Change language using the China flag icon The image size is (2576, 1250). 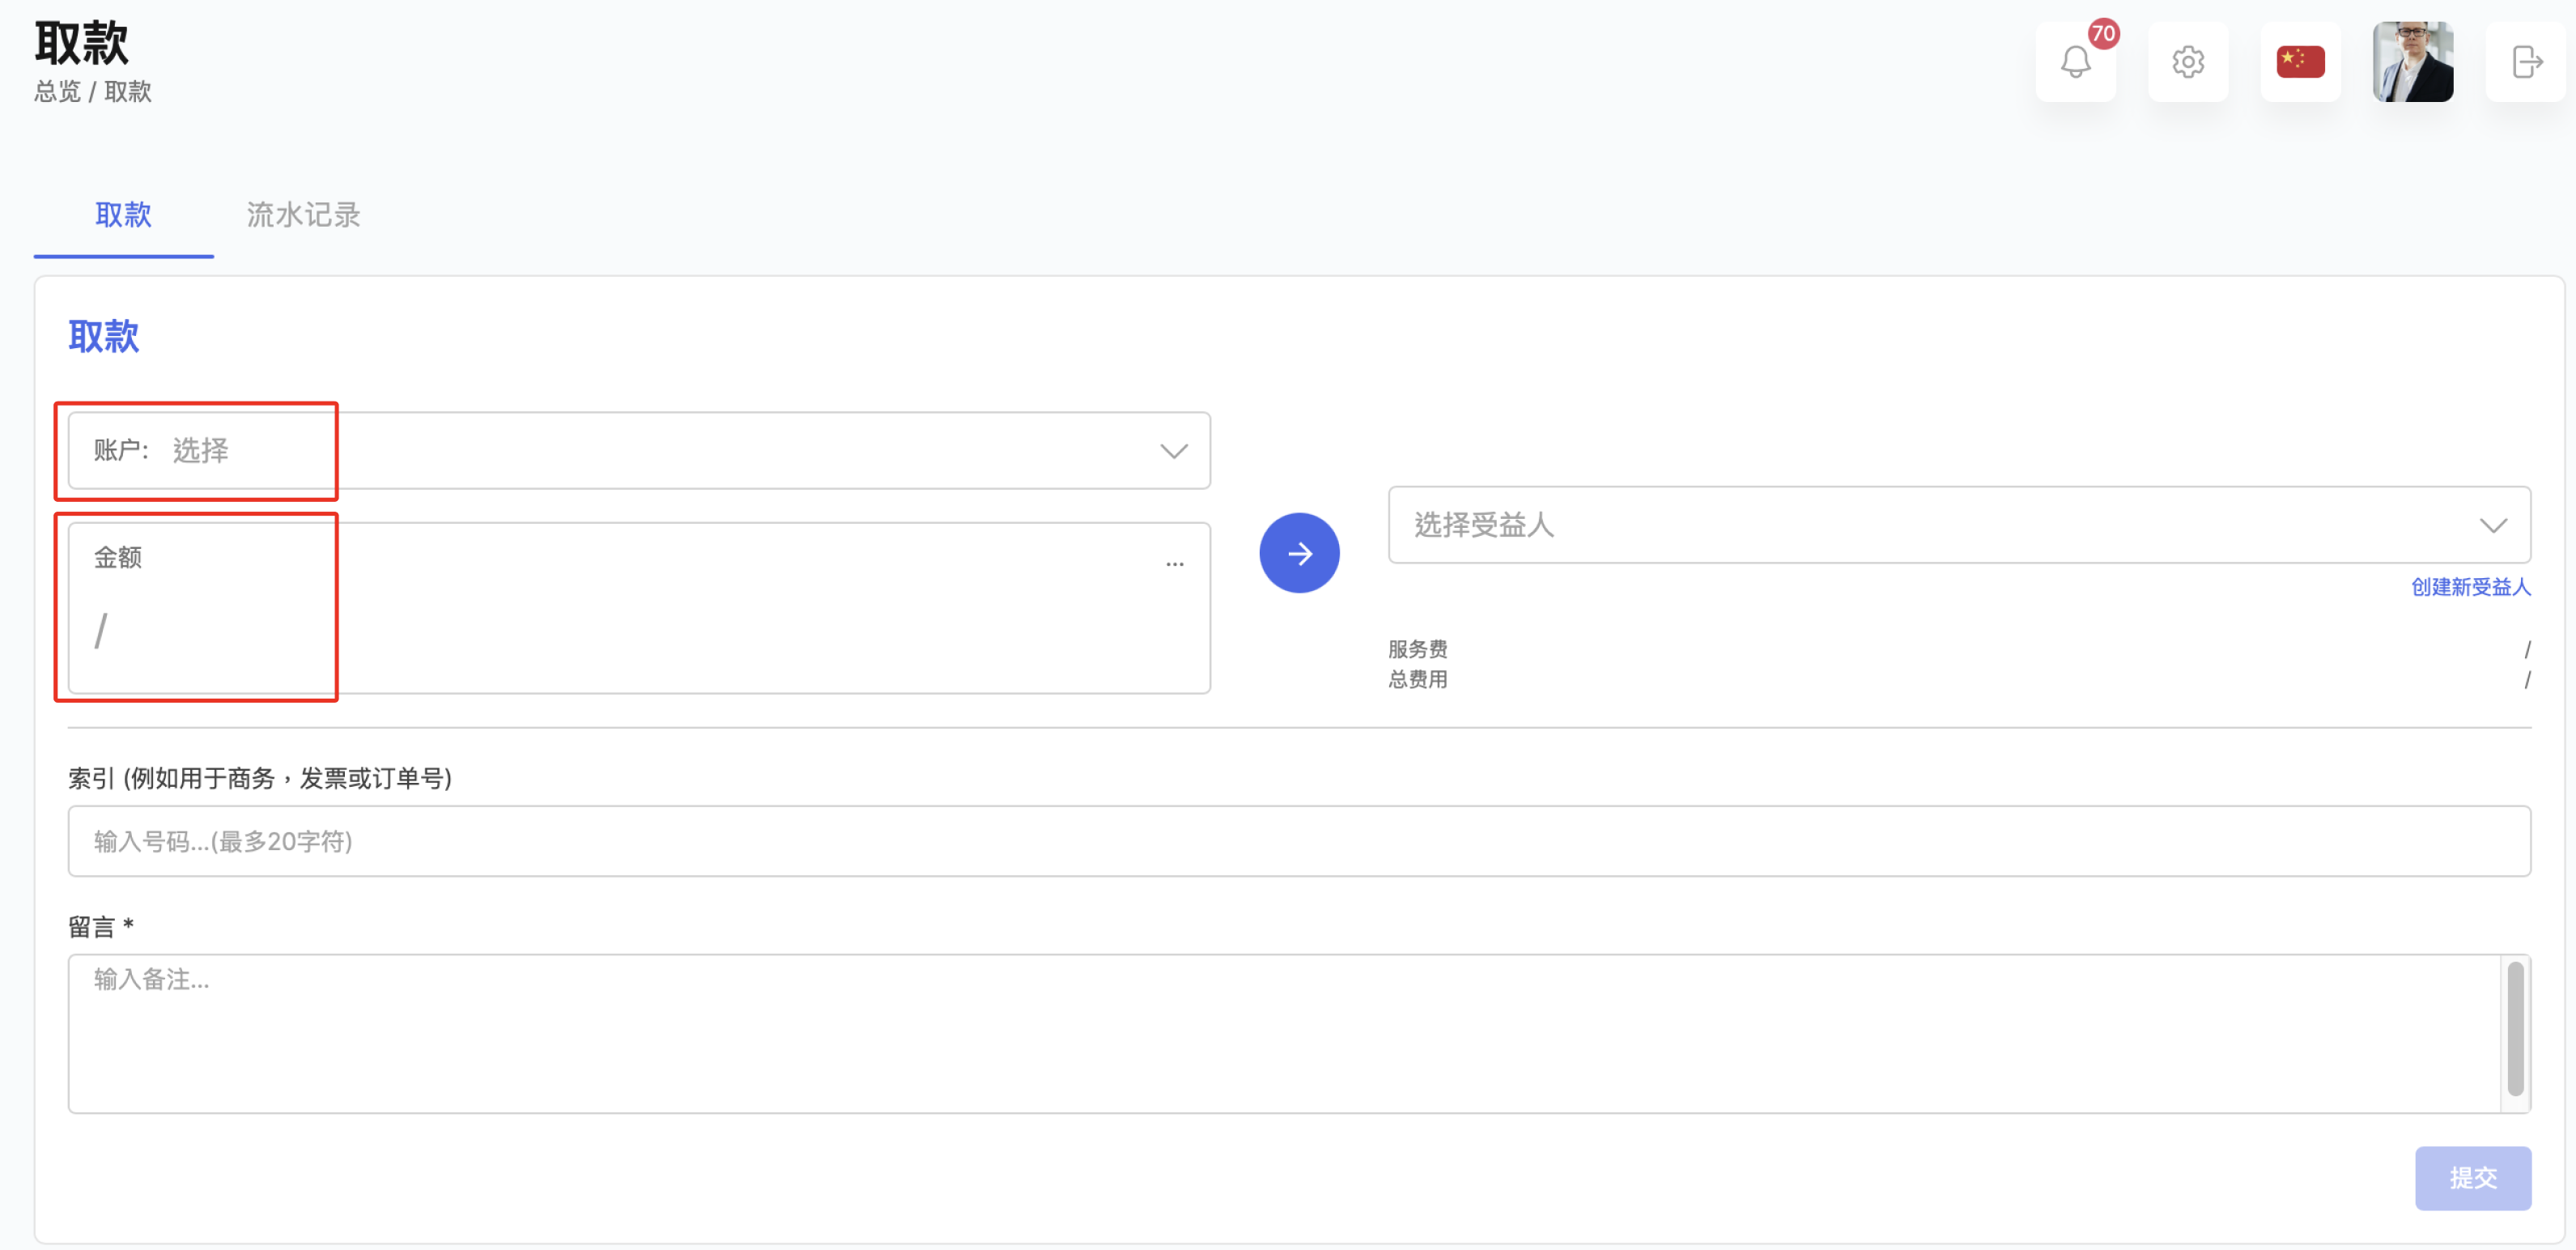[2300, 62]
